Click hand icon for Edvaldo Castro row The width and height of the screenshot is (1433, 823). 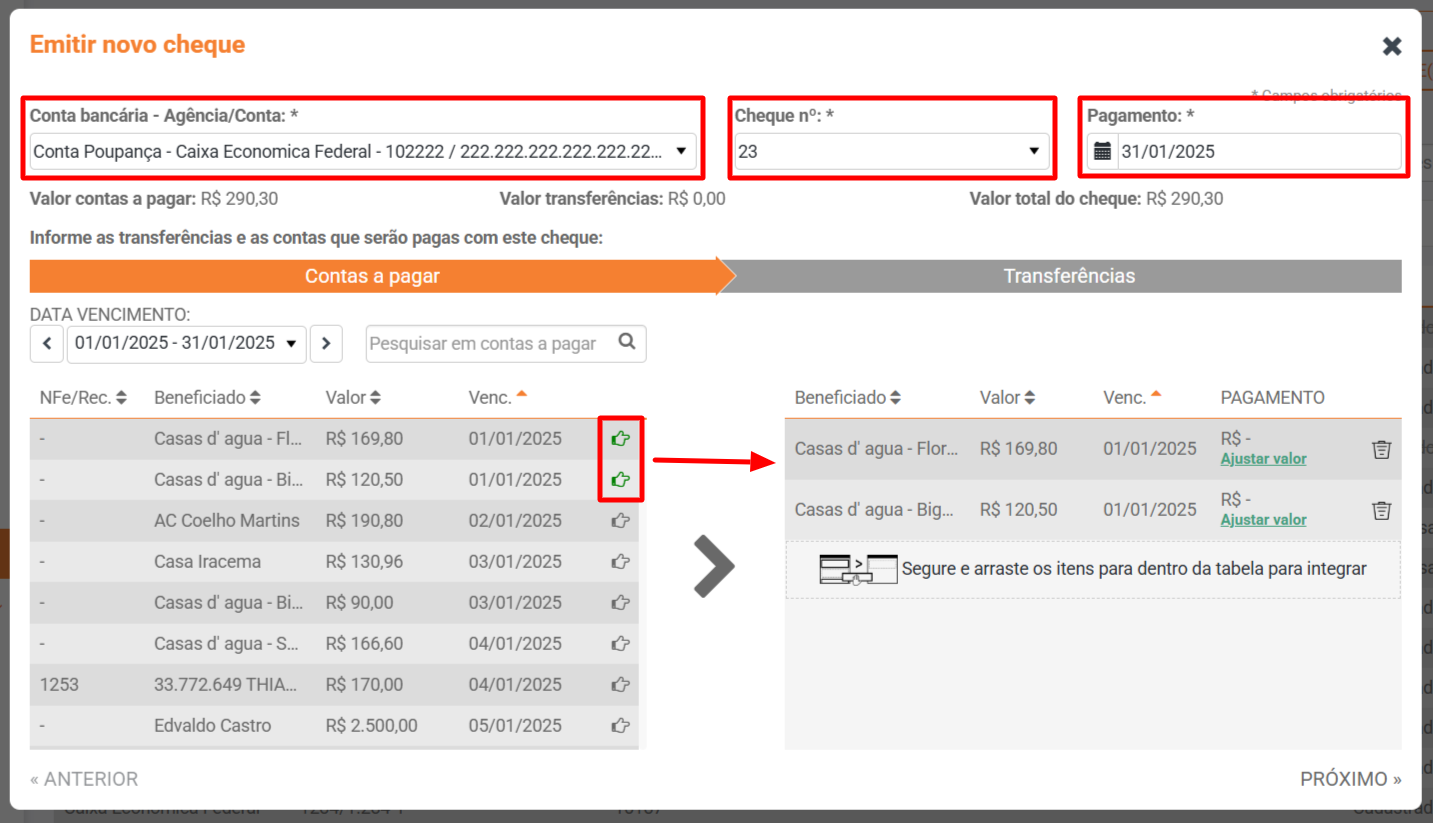620,725
